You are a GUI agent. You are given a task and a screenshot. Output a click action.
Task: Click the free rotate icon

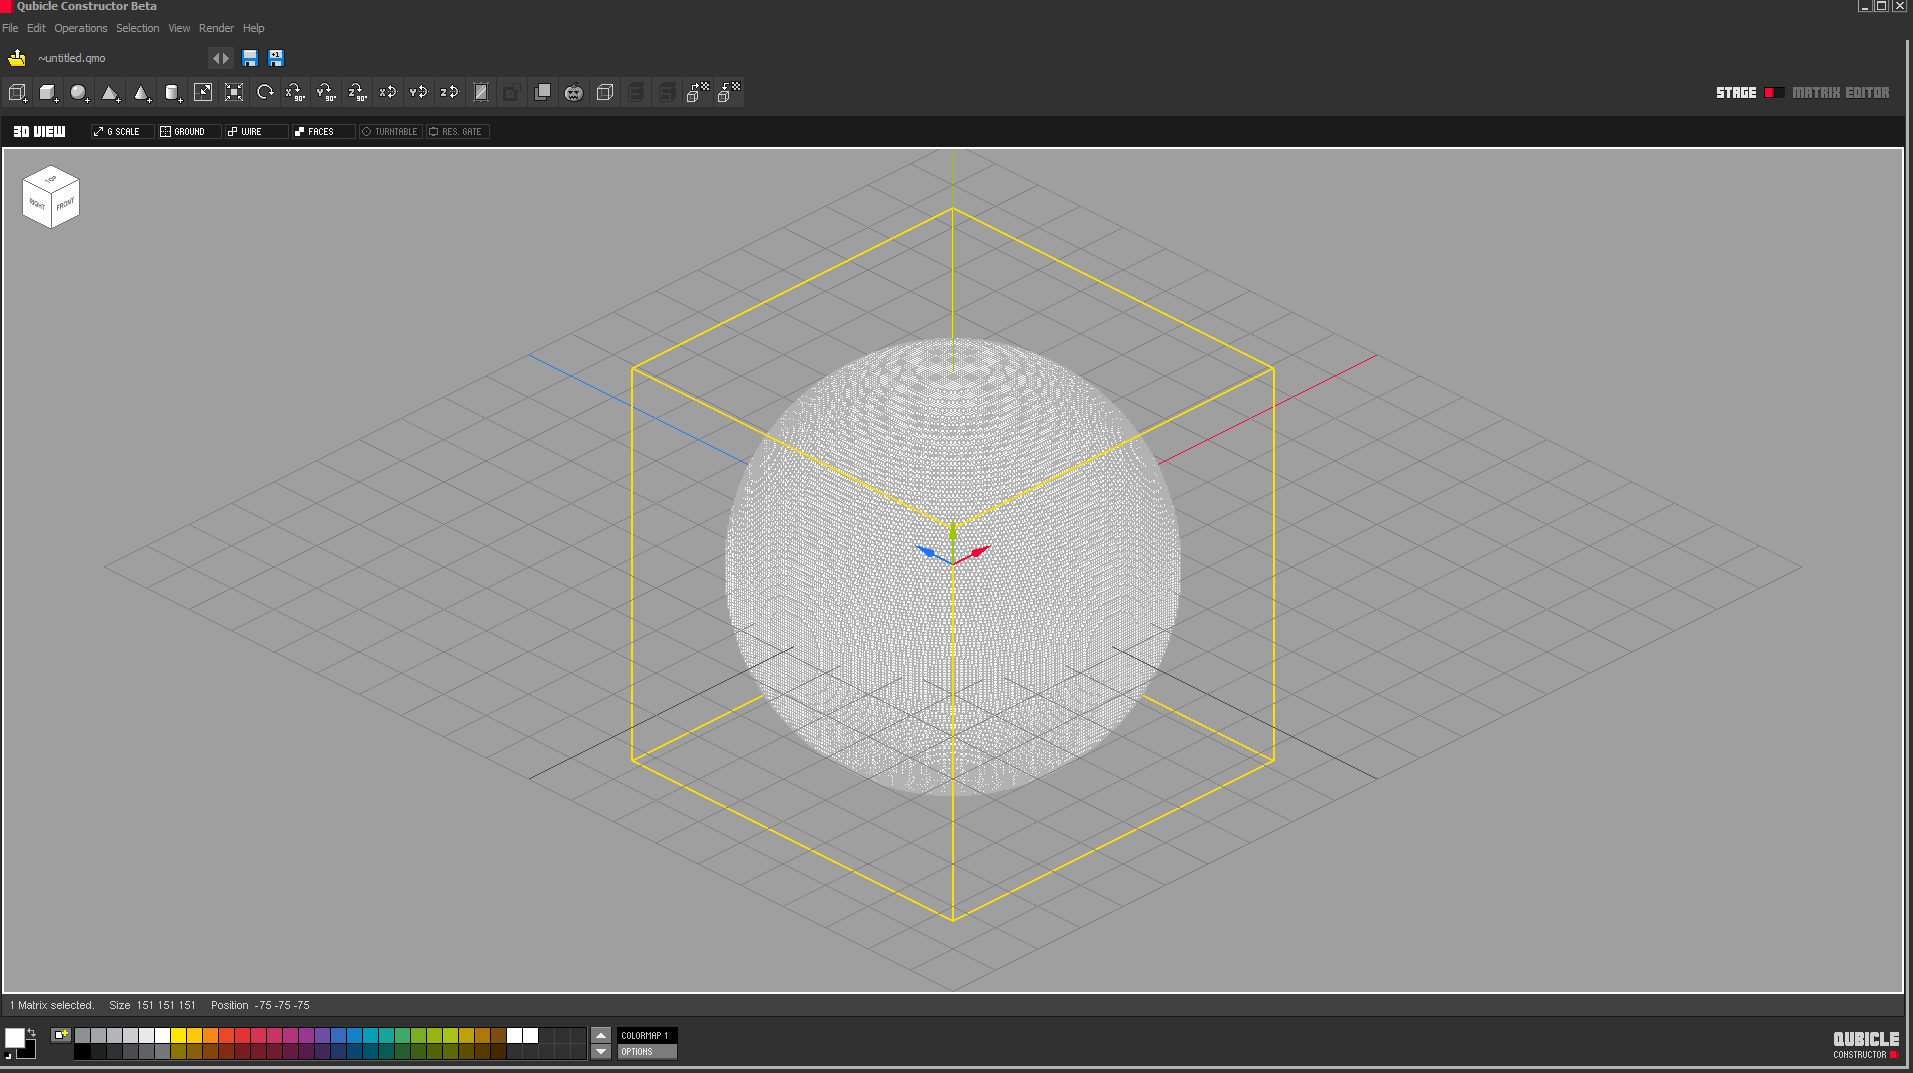point(265,93)
